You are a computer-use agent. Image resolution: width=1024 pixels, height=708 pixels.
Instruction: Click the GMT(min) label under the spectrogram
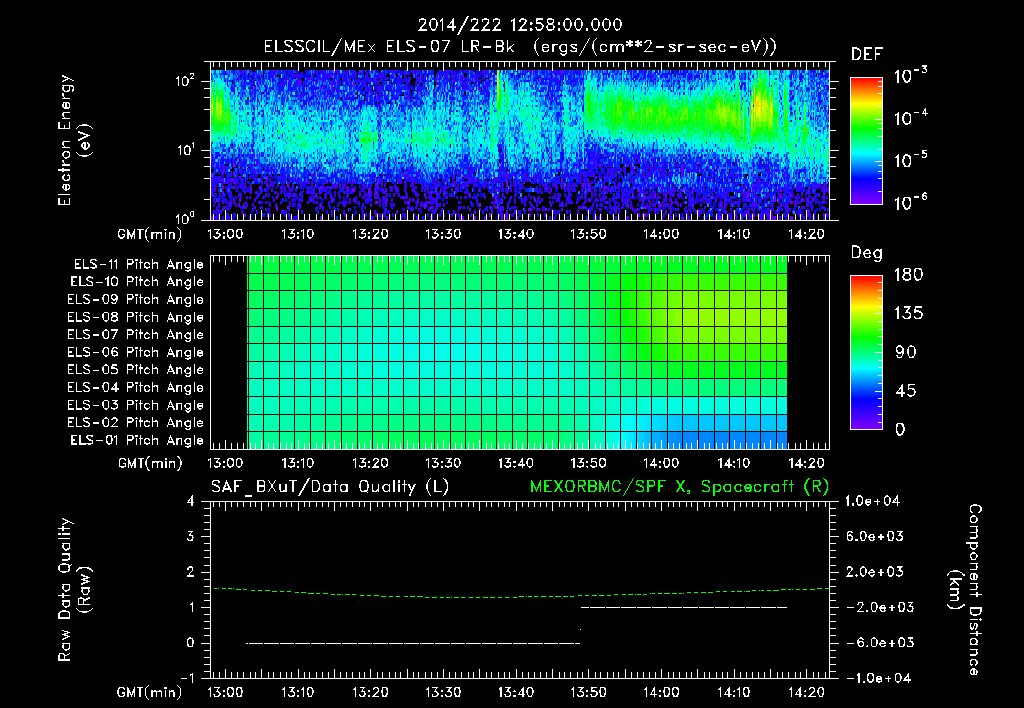point(150,234)
